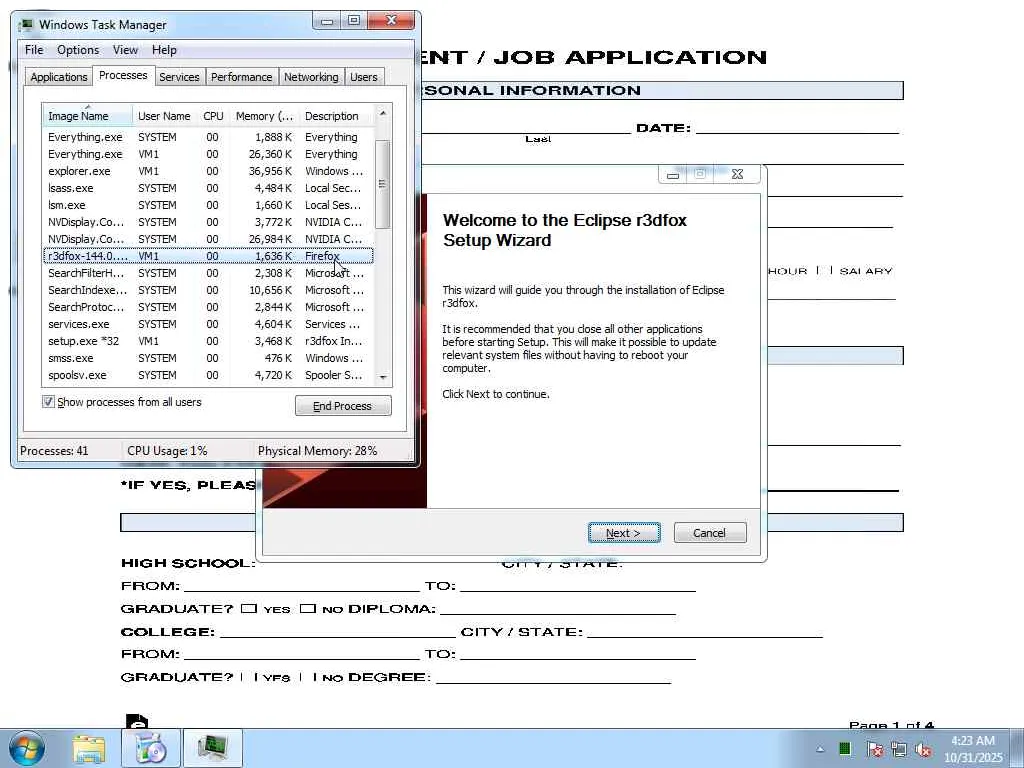Sort processes by Image Name column
This screenshot has width=1024, height=768.
[87, 116]
